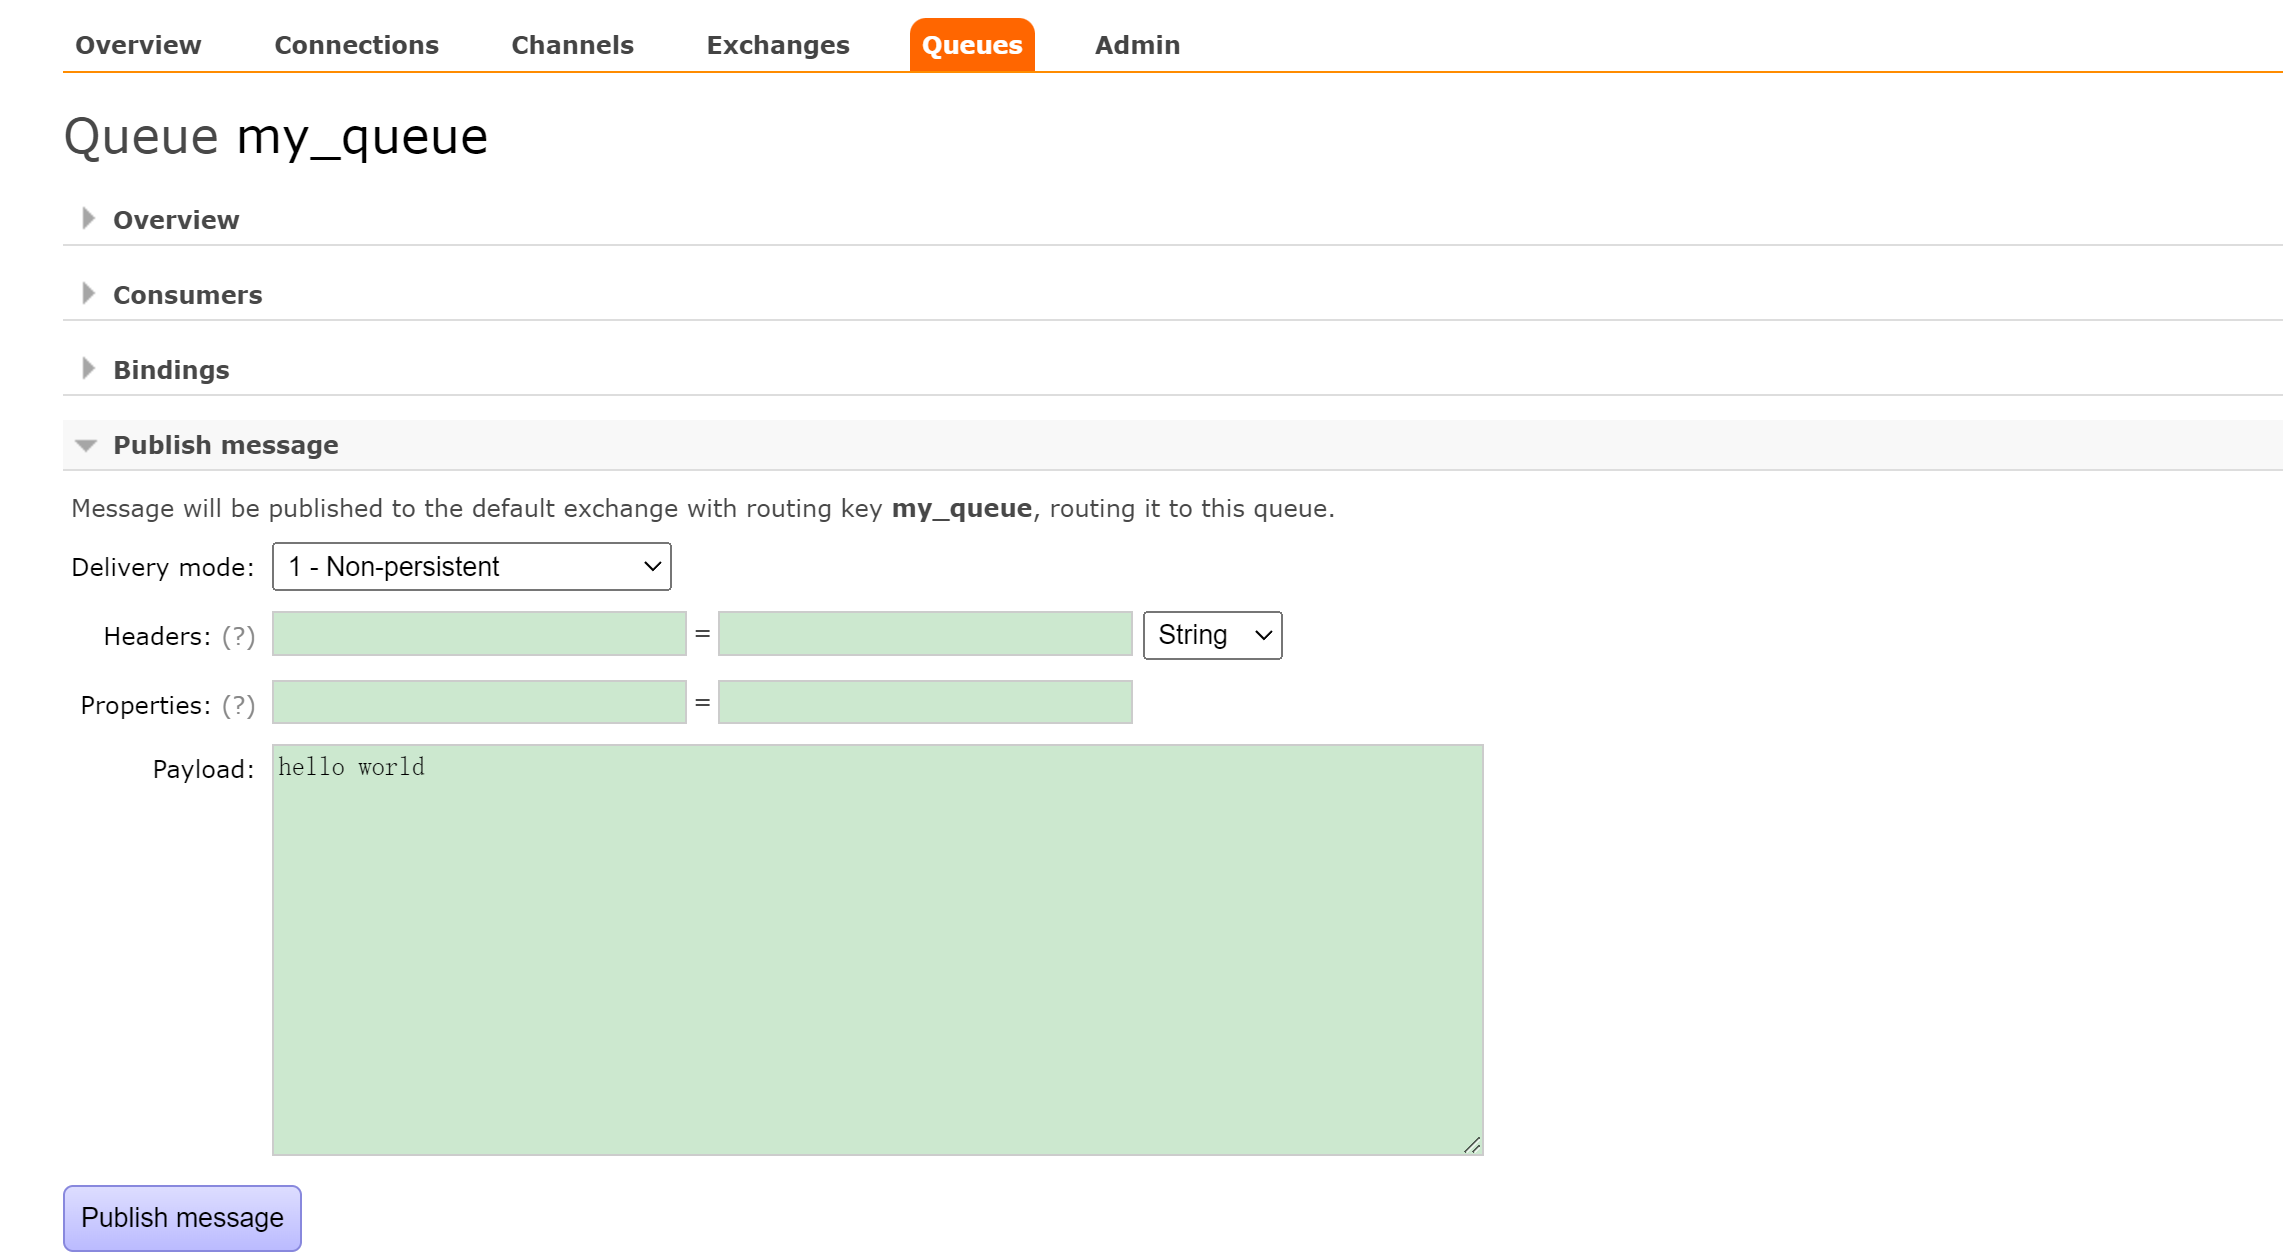The width and height of the screenshot is (2283, 1258).
Task: Change delivery mode to Non-persistent
Action: (469, 565)
